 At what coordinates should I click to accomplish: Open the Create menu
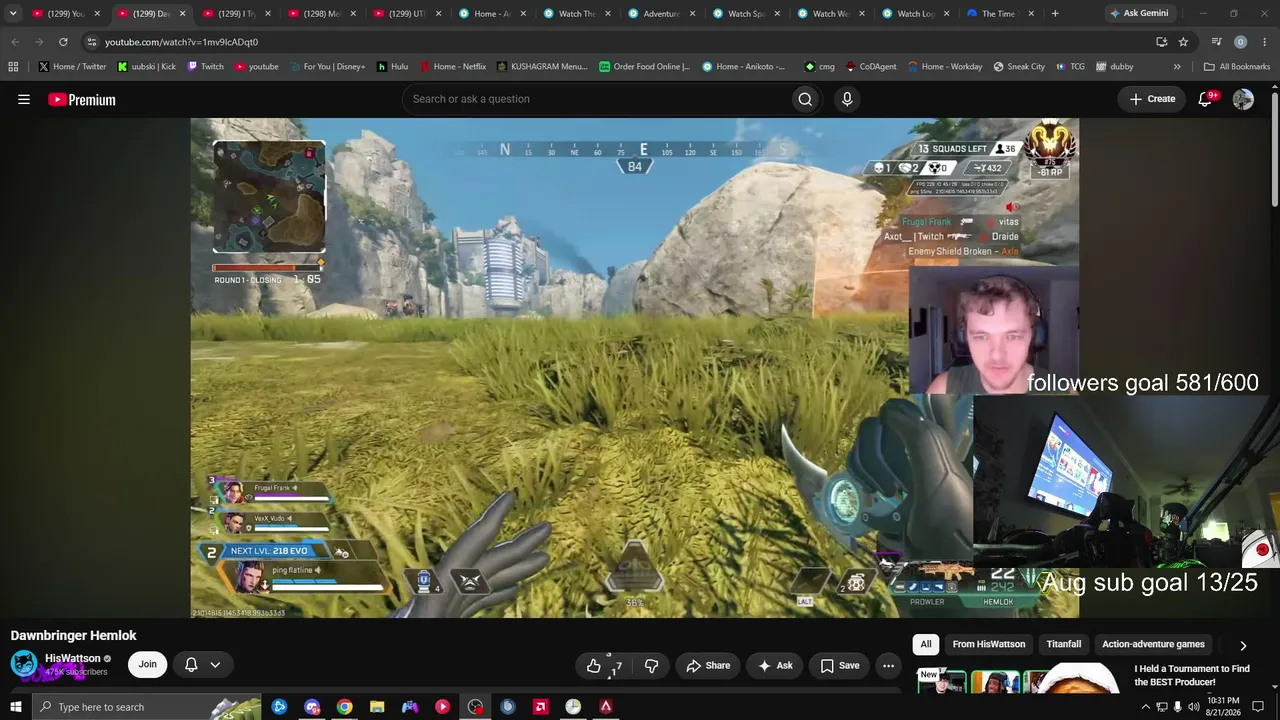click(x=1152, y=99)
